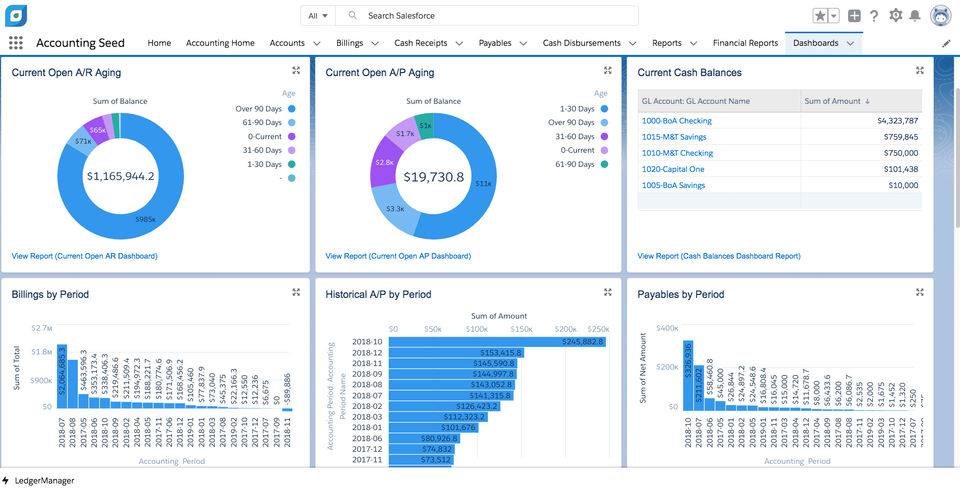
Task: Open the 1000-BoA Checking account link
Action: [677, 121]
